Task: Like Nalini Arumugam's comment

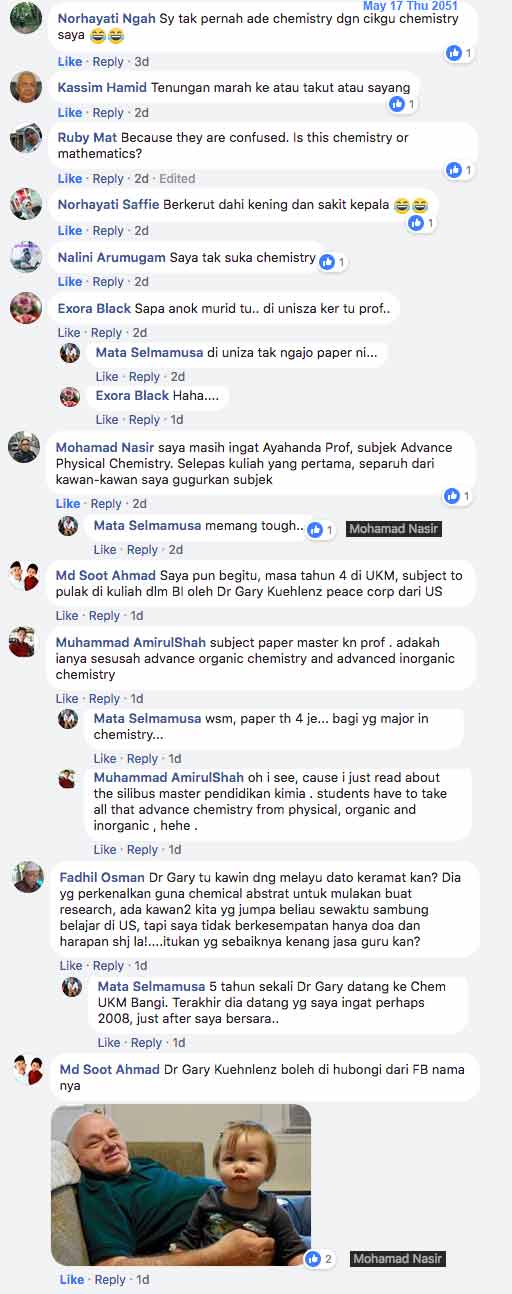Action: pyautogui.click(x=70, y=282)
